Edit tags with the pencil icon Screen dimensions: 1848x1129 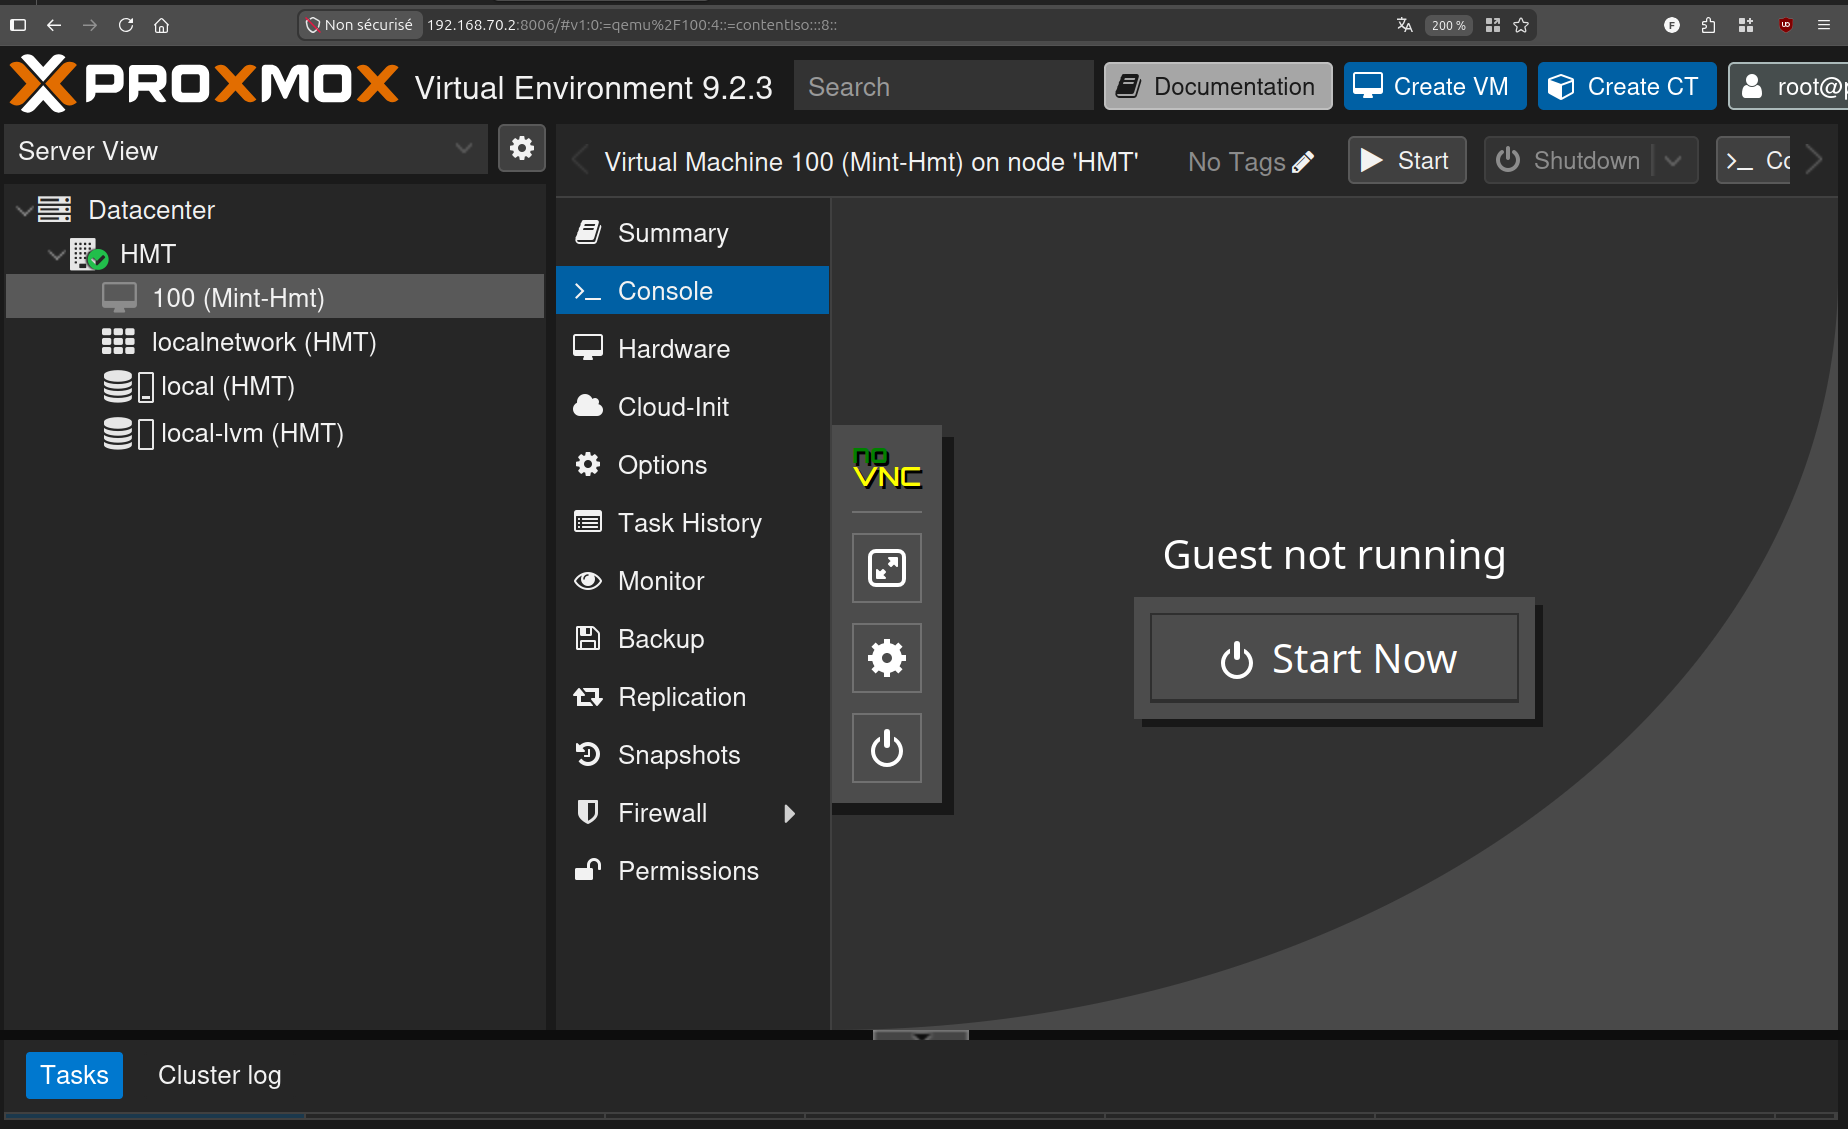point(1303,162)
